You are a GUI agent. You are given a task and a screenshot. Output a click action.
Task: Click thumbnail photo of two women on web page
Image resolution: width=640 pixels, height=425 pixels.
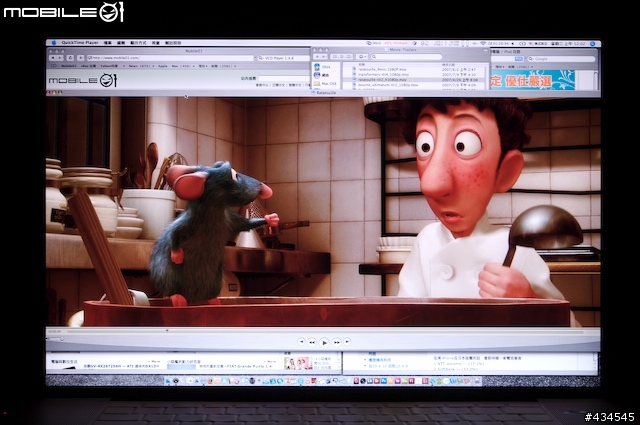pyautogui.click(x=298, y=363)
